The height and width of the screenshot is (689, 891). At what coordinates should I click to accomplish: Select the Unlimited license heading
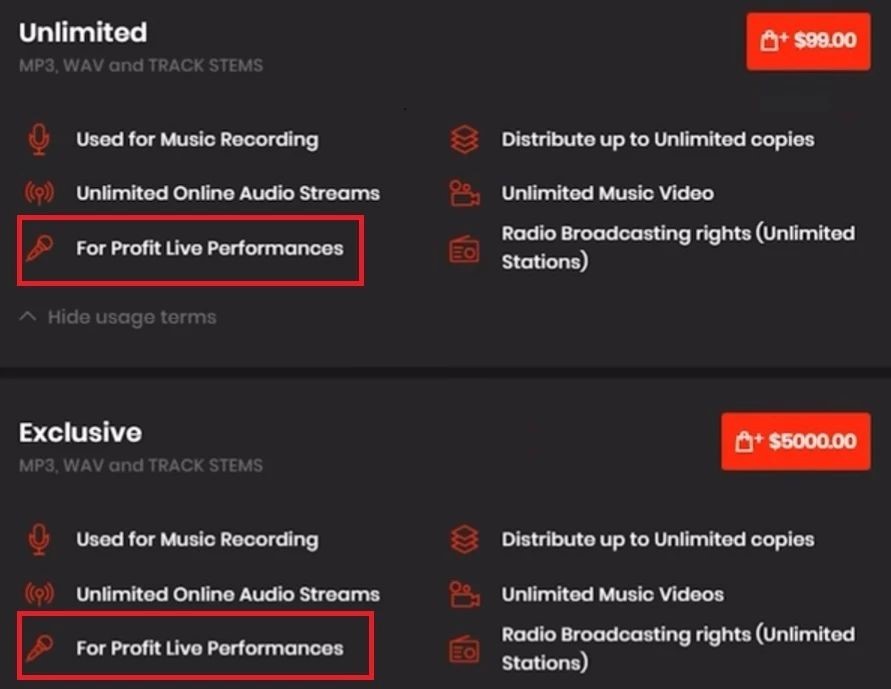click(x=83, y=32)
